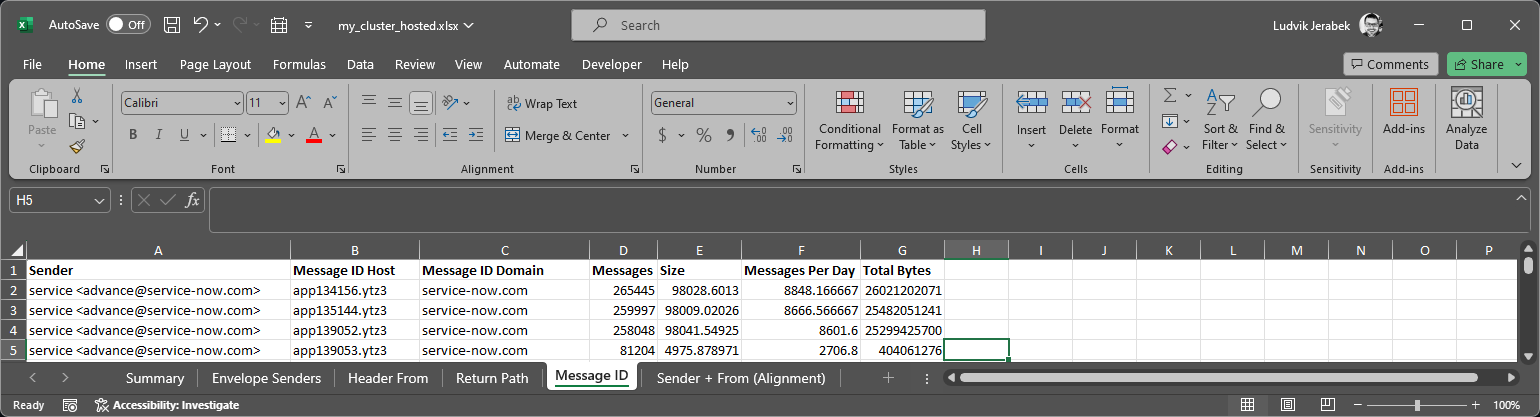Screen dimensions: 1540x417
Task: Expand the Name Box dropdown arrow
Action: pyautogui.click(x=99, y=200)
